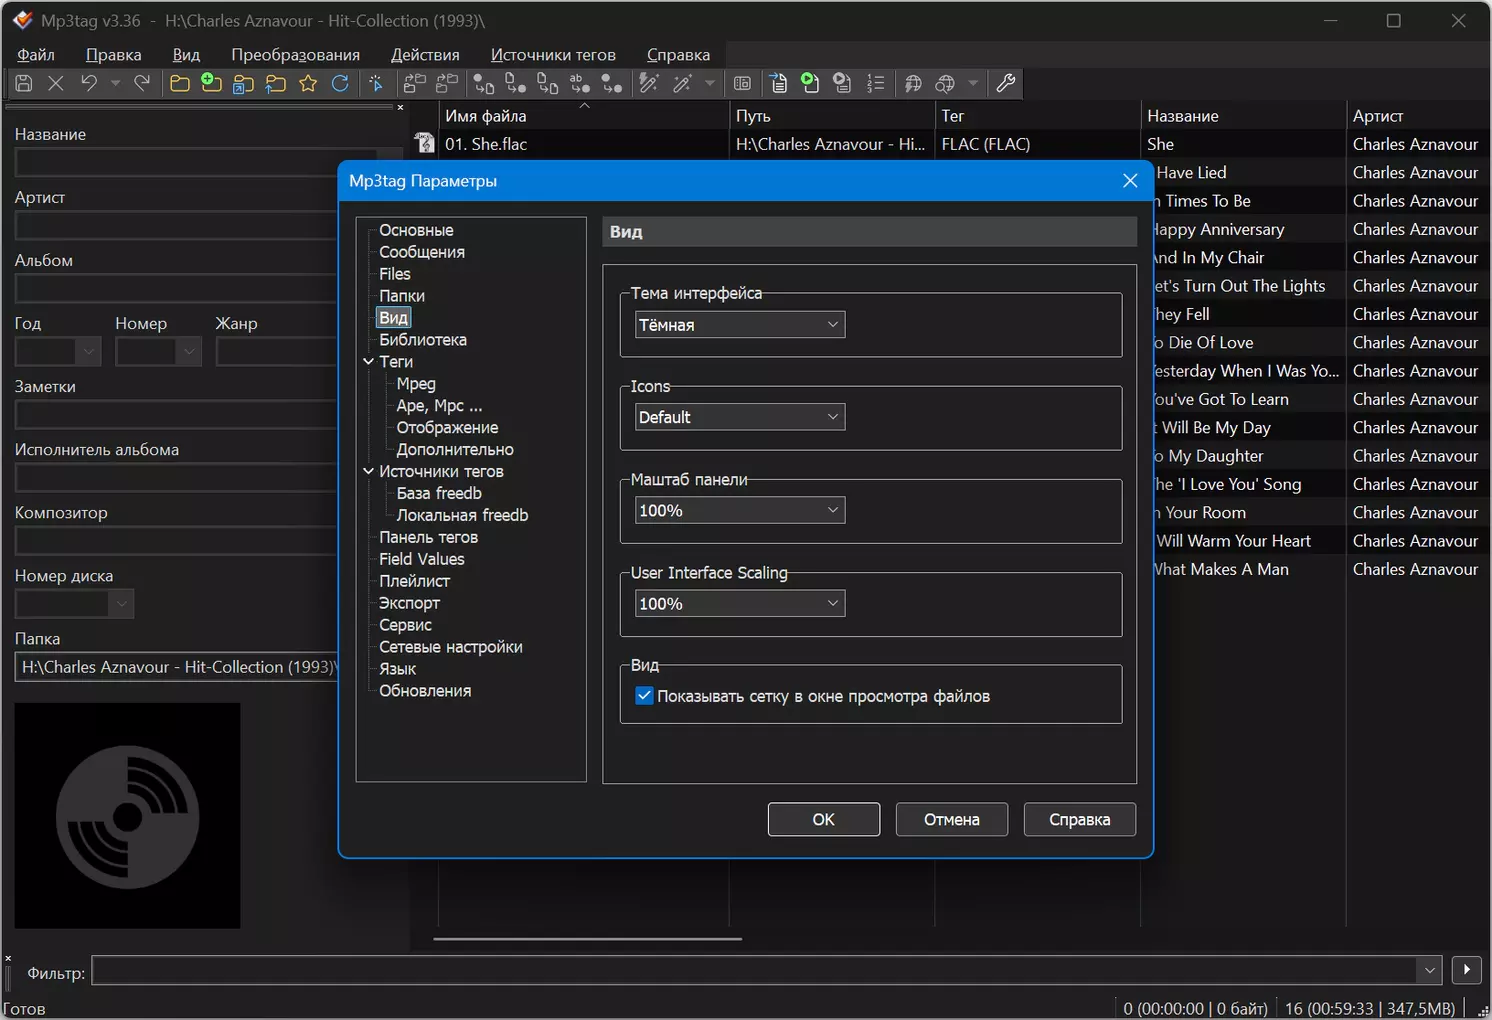Select Экспорт in the options tree
Viewport: 1492px width, 1020px height.
[409, 603]
